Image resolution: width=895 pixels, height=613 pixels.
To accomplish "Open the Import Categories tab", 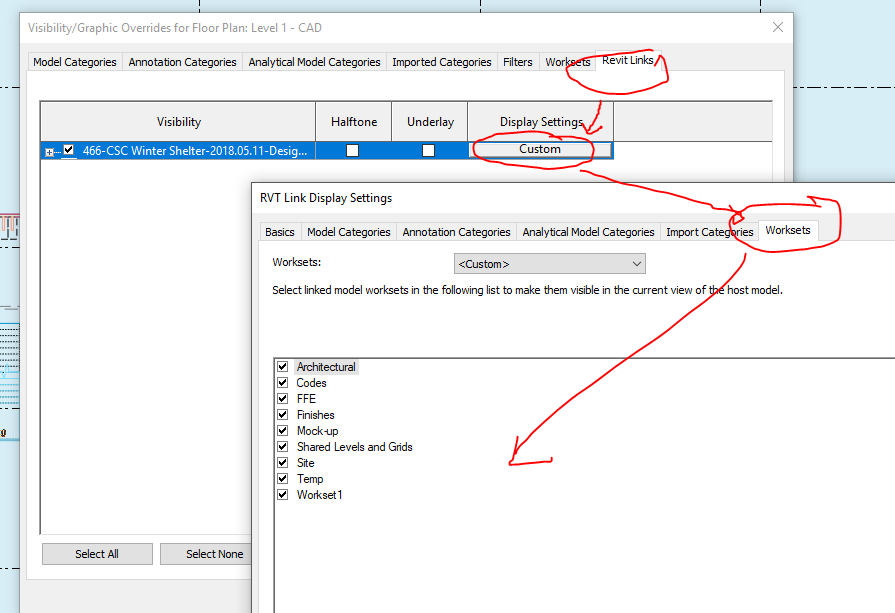I will pos(709,232).
